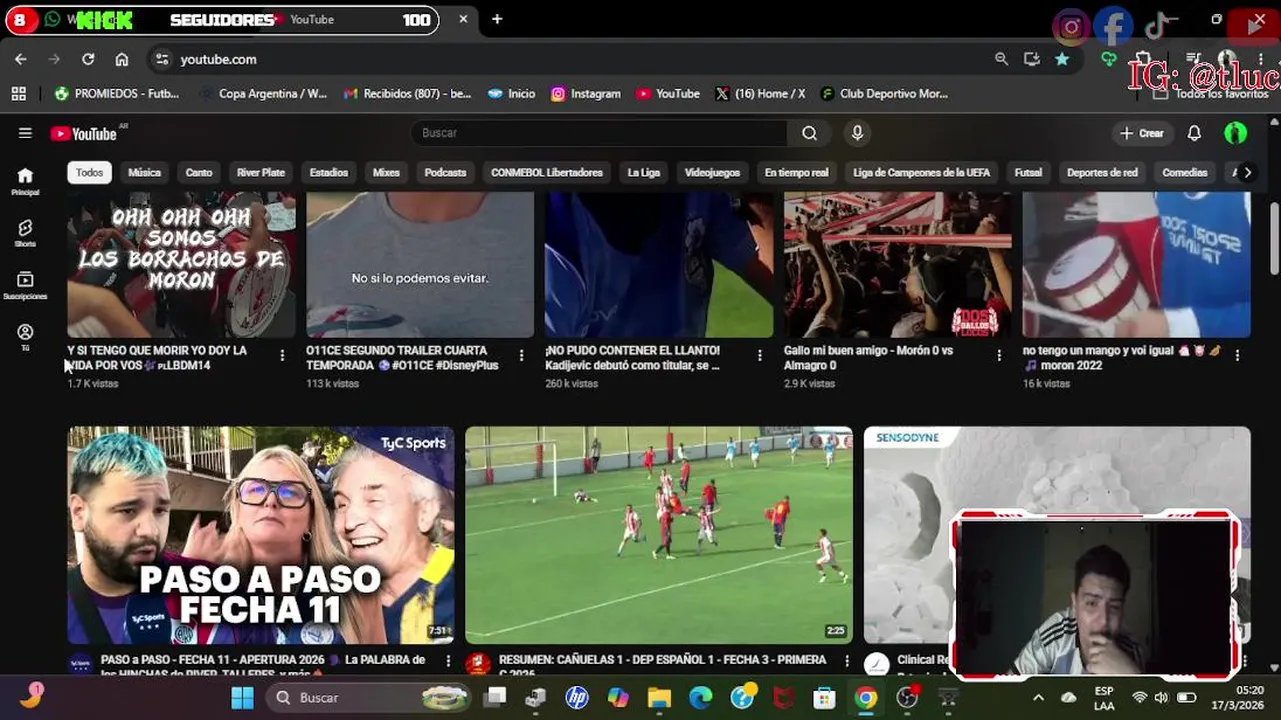Open options for the Kadijevic video

point(759,355)
